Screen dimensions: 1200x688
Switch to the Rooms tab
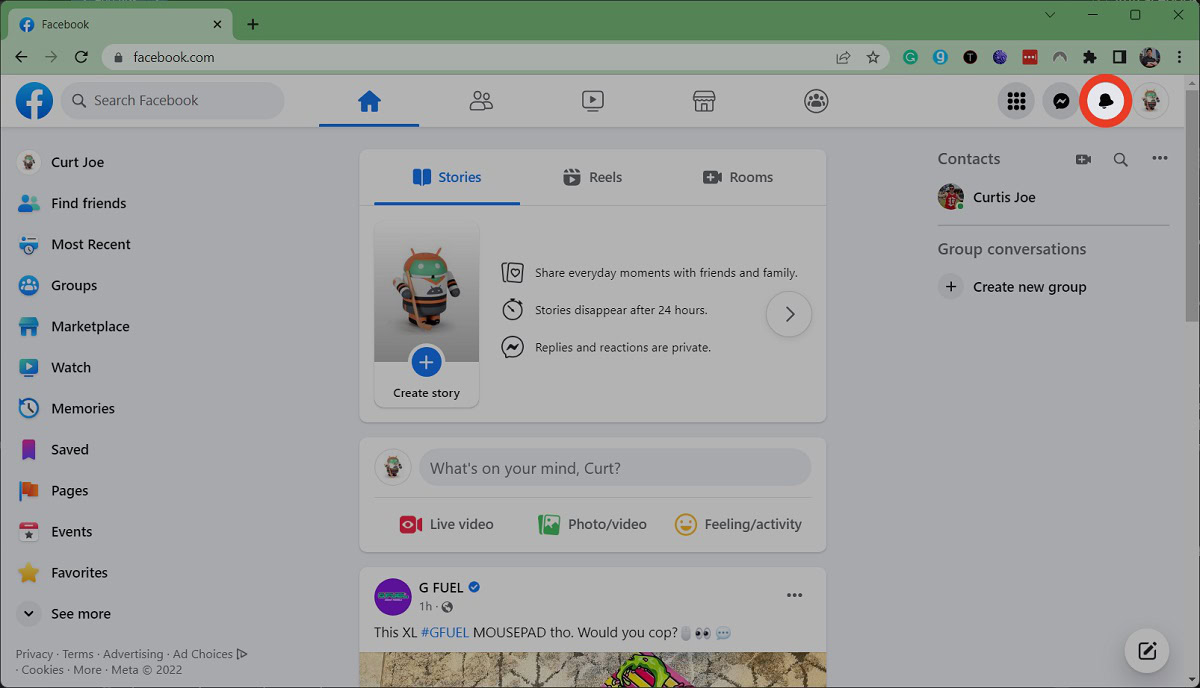click(738, 177)
